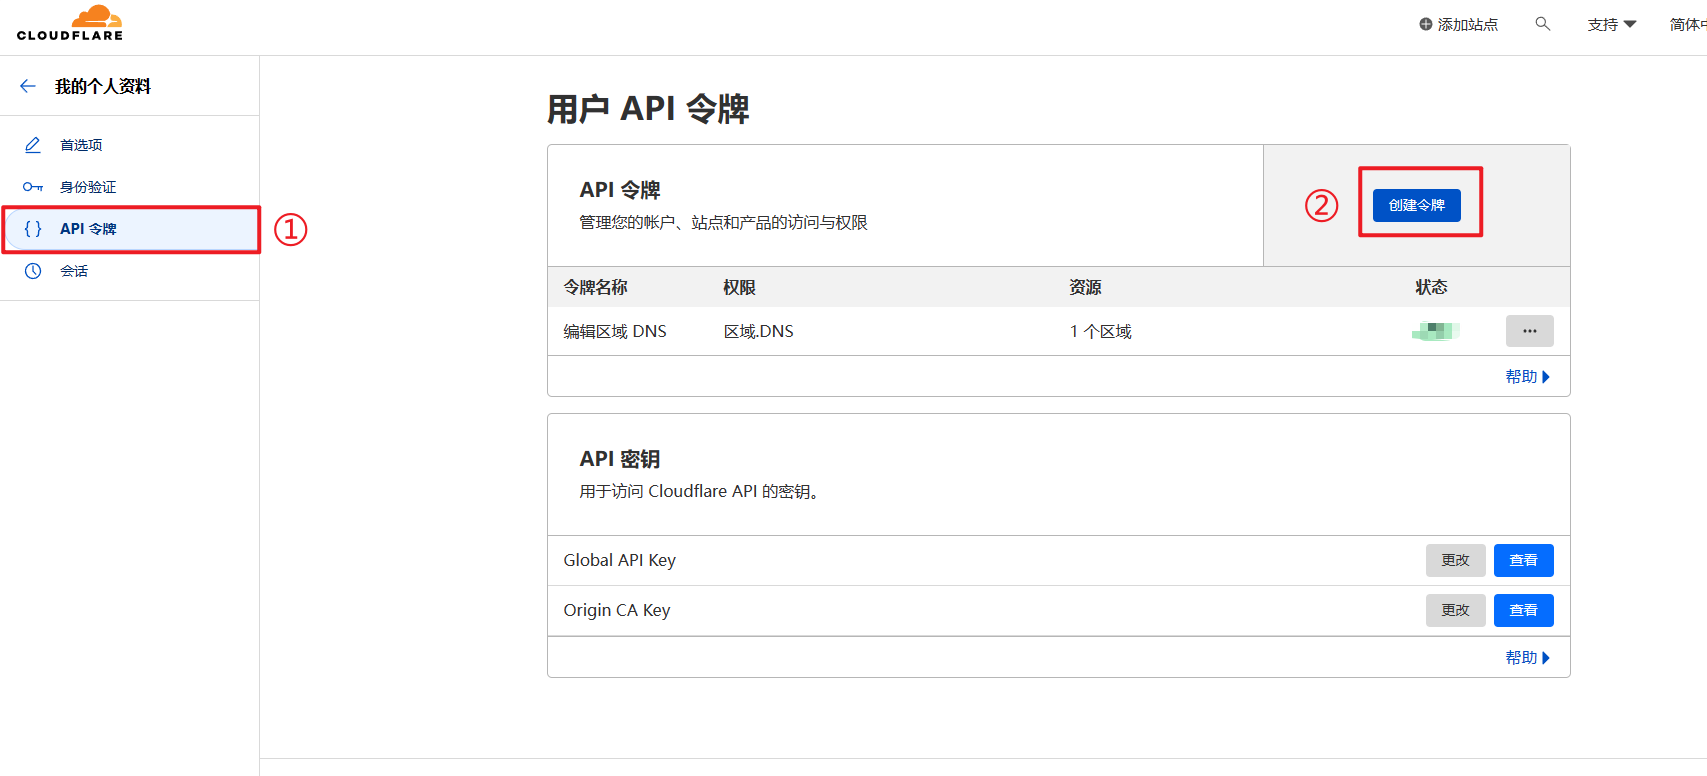The image size is (1707, 776).
Task: Click the pencil icon for 首选项
Action: pos(33,145)
